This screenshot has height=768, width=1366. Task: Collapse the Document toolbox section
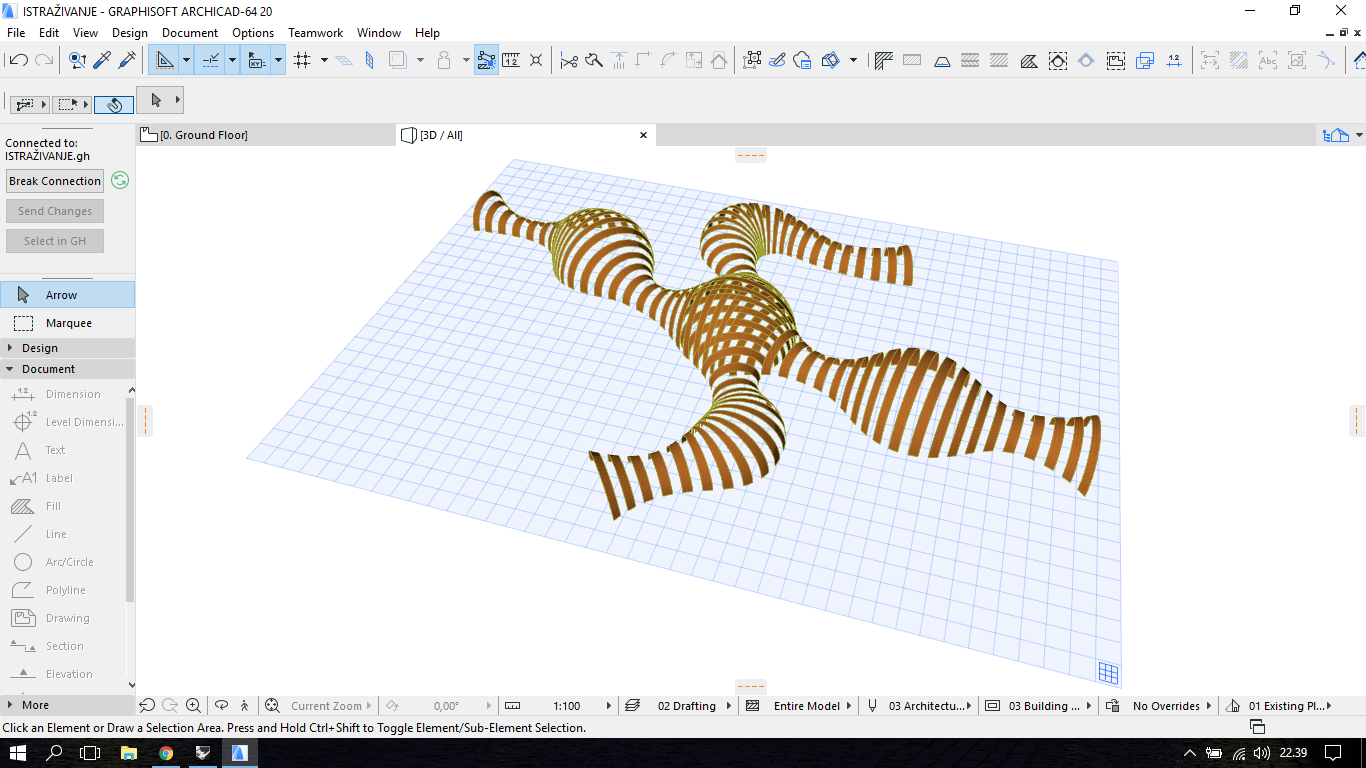click(67, 369)
